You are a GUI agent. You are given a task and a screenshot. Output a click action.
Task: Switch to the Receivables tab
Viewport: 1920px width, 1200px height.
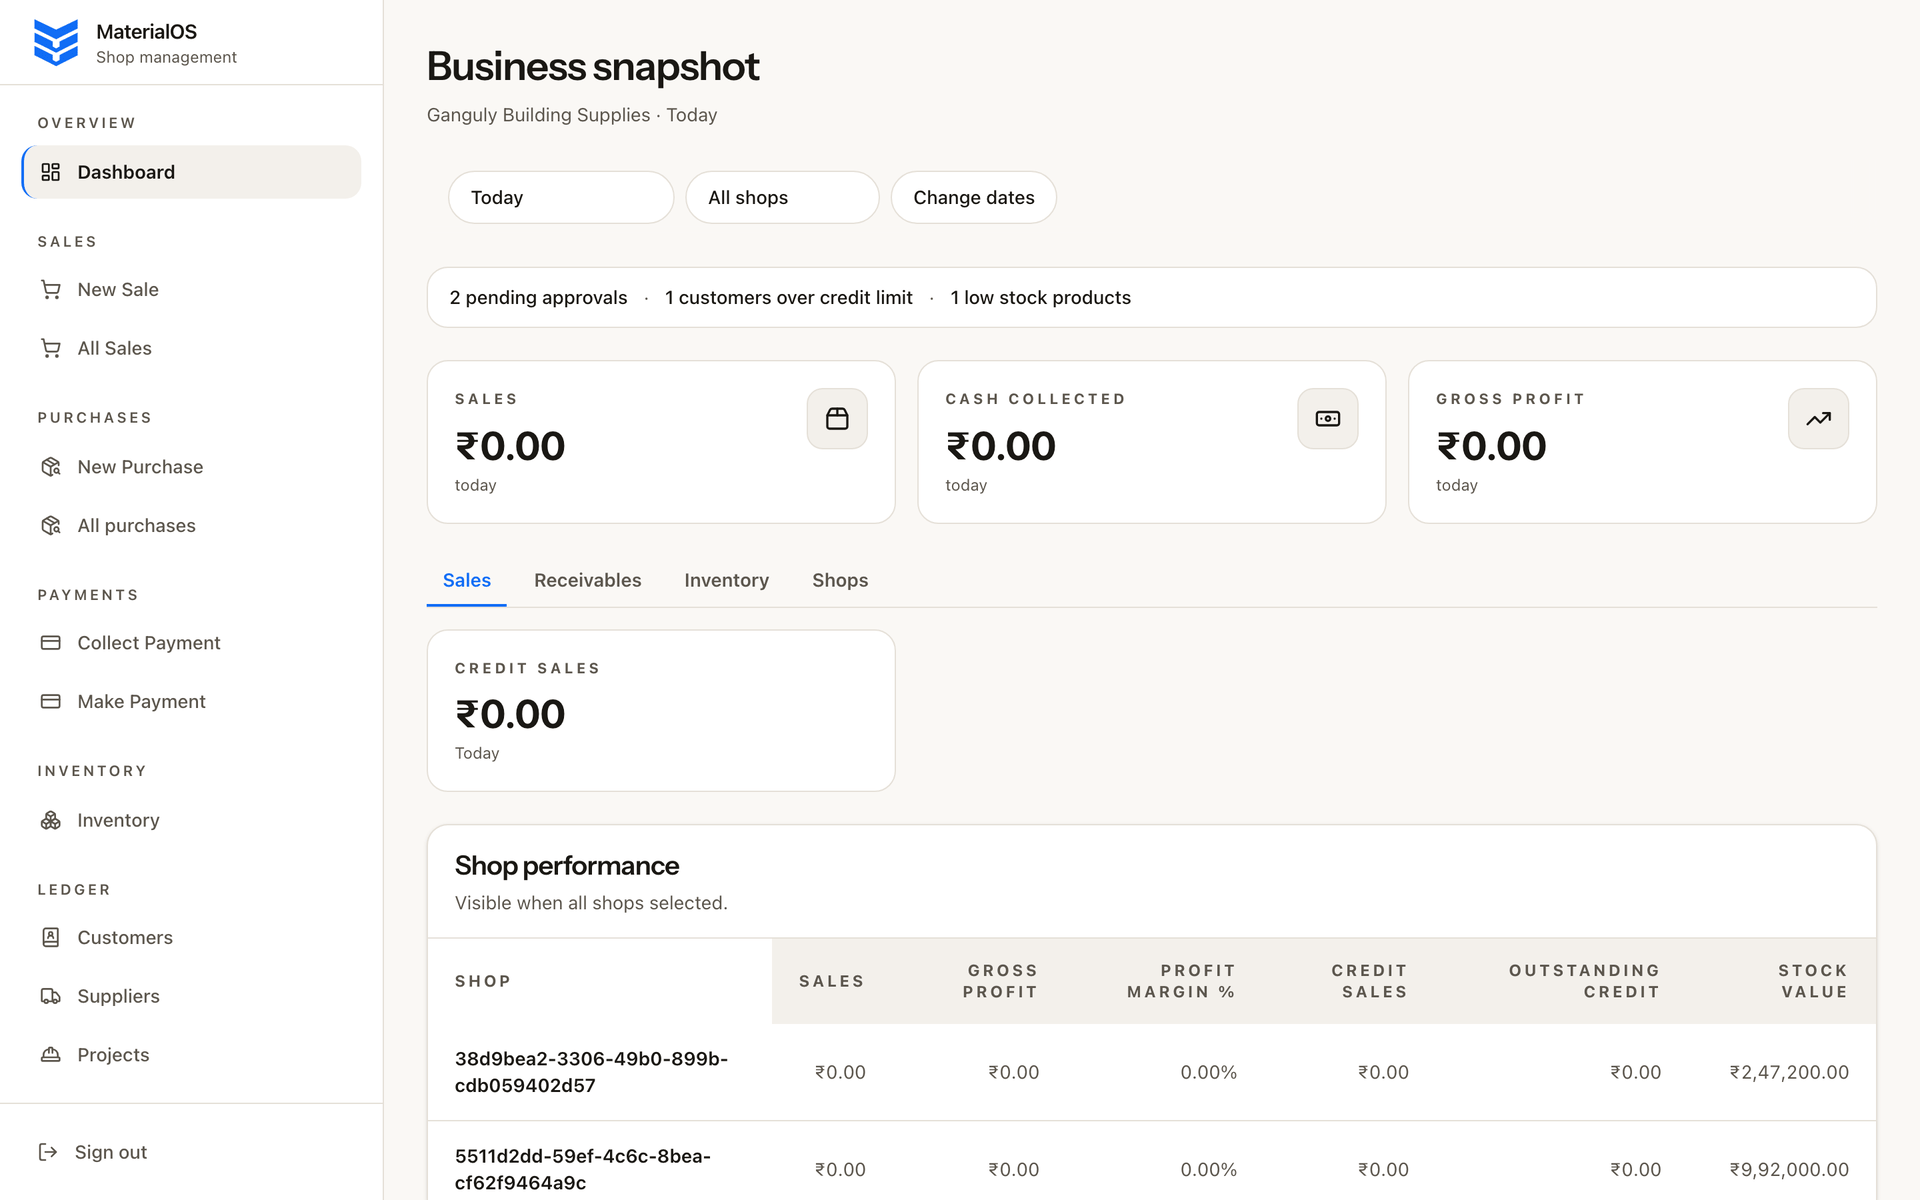click(588, 581)
